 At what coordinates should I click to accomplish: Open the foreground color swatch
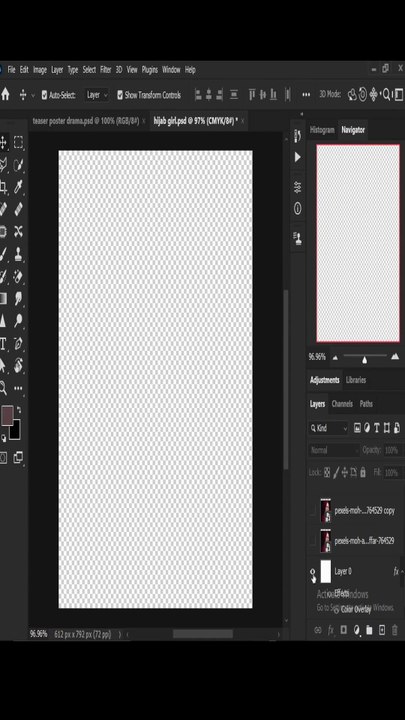[x=7, y=415]
